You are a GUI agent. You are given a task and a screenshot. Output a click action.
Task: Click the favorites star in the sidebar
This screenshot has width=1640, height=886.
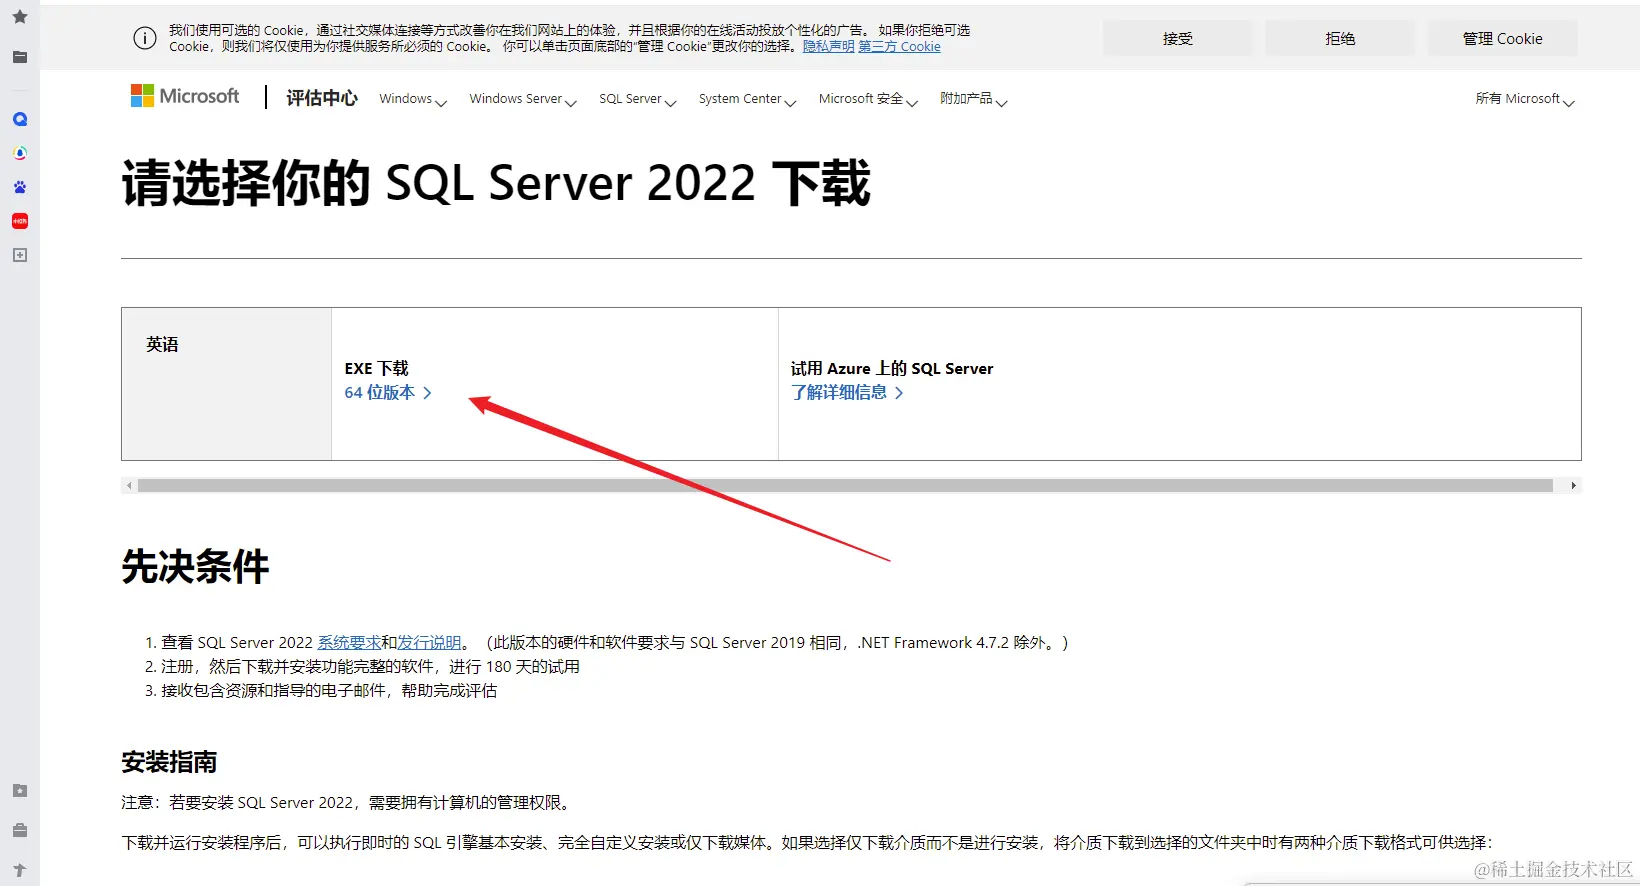pos(19,17)
